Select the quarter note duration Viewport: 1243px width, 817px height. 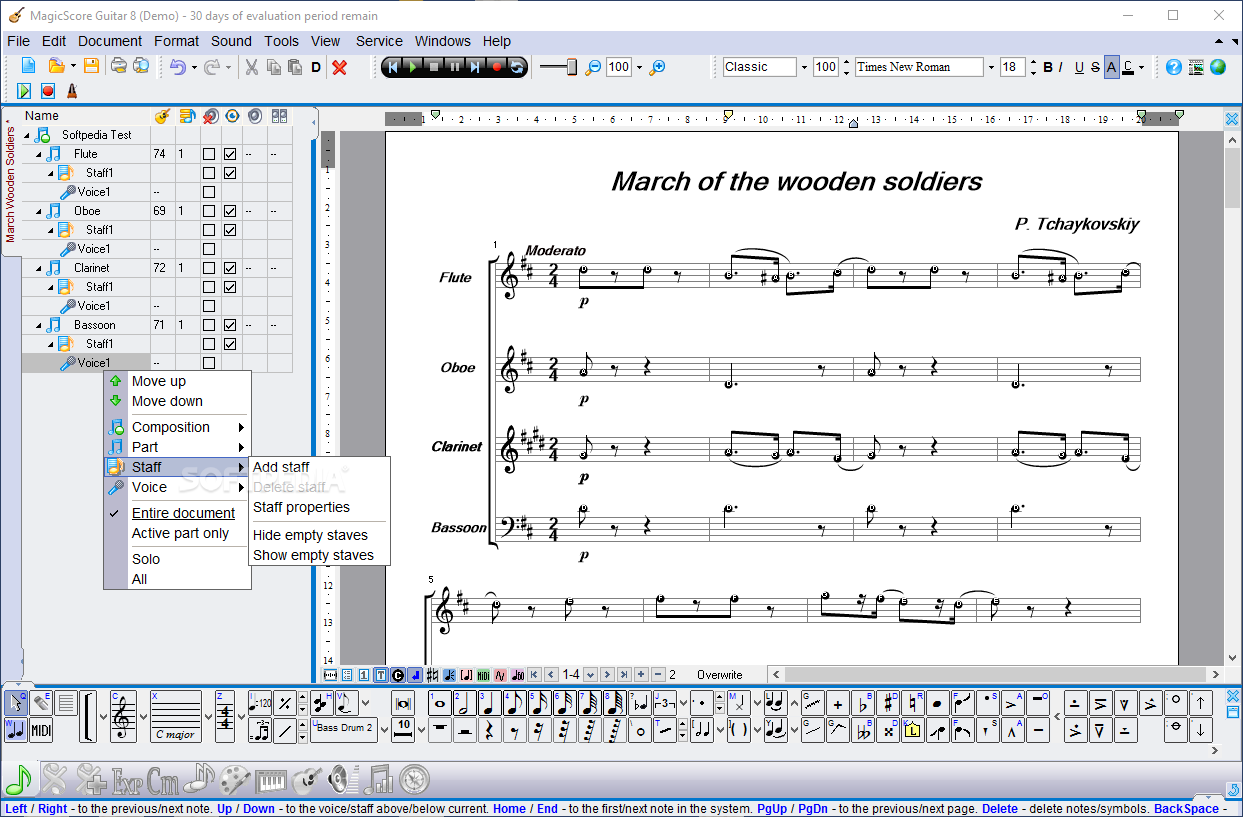489,703
